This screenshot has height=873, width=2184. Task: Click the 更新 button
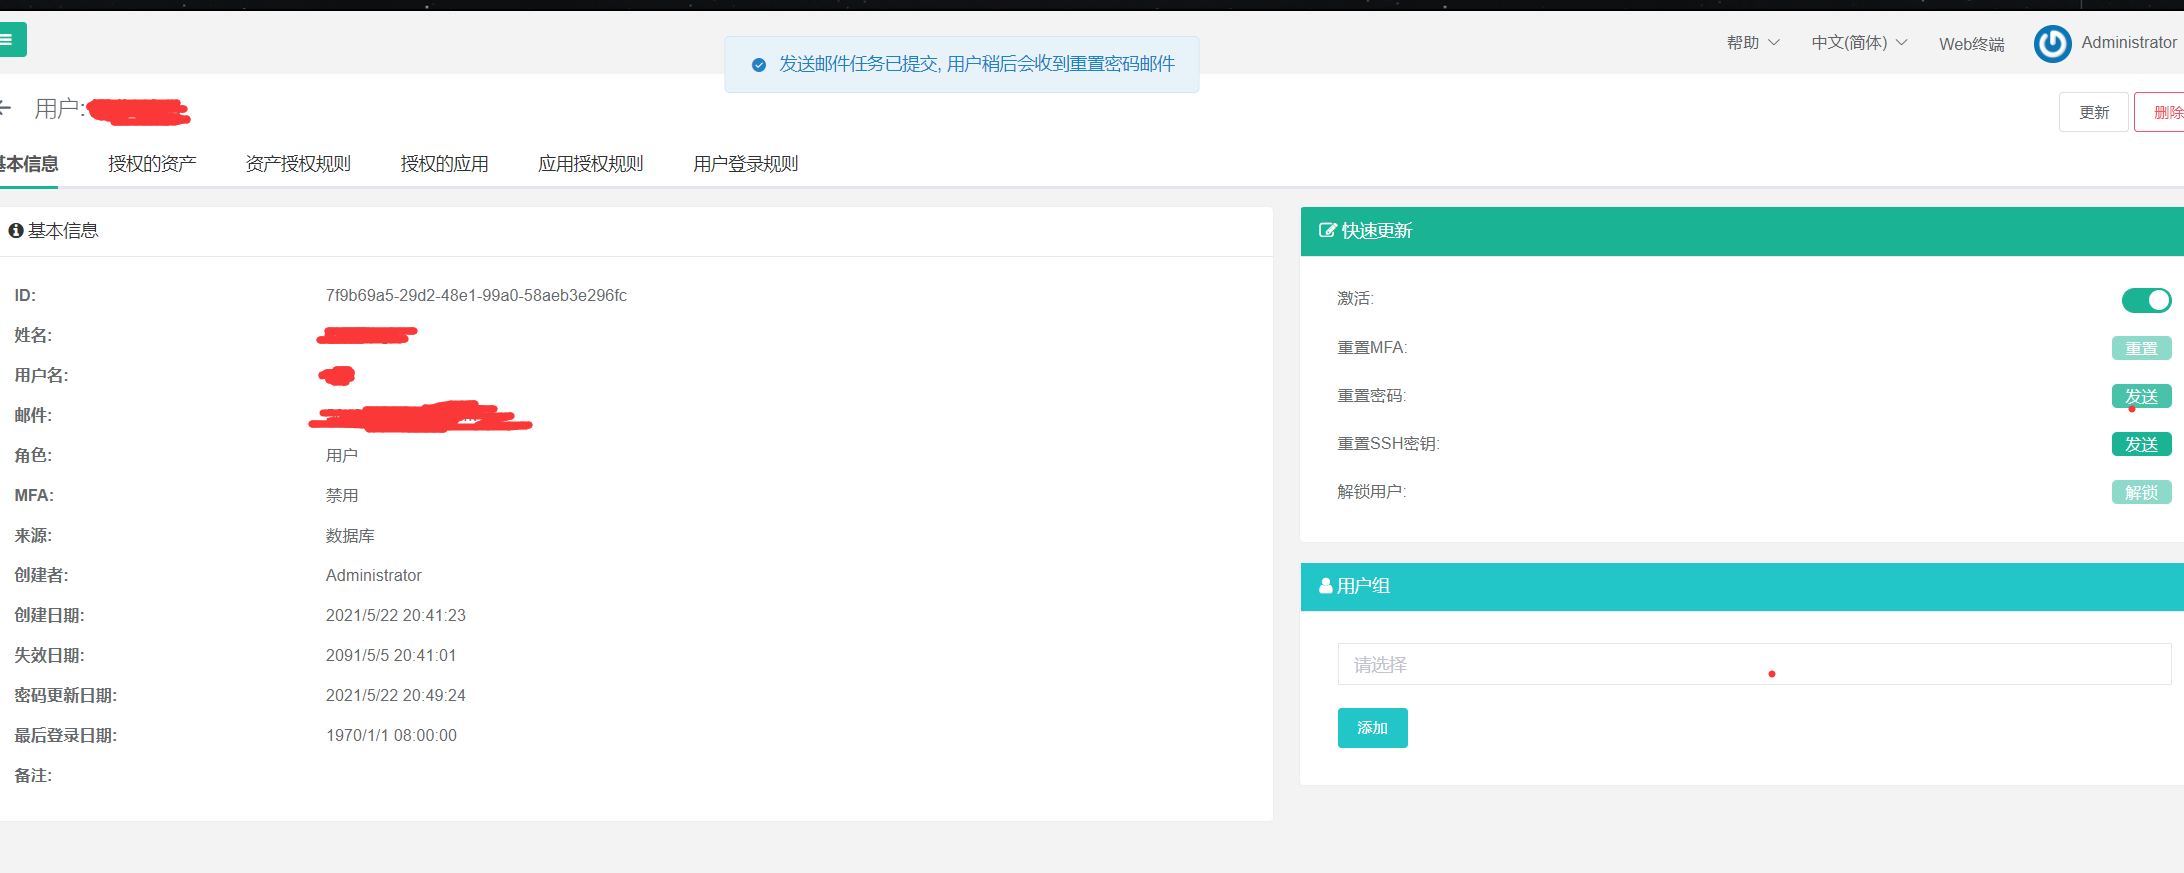tap(2094, 112)
